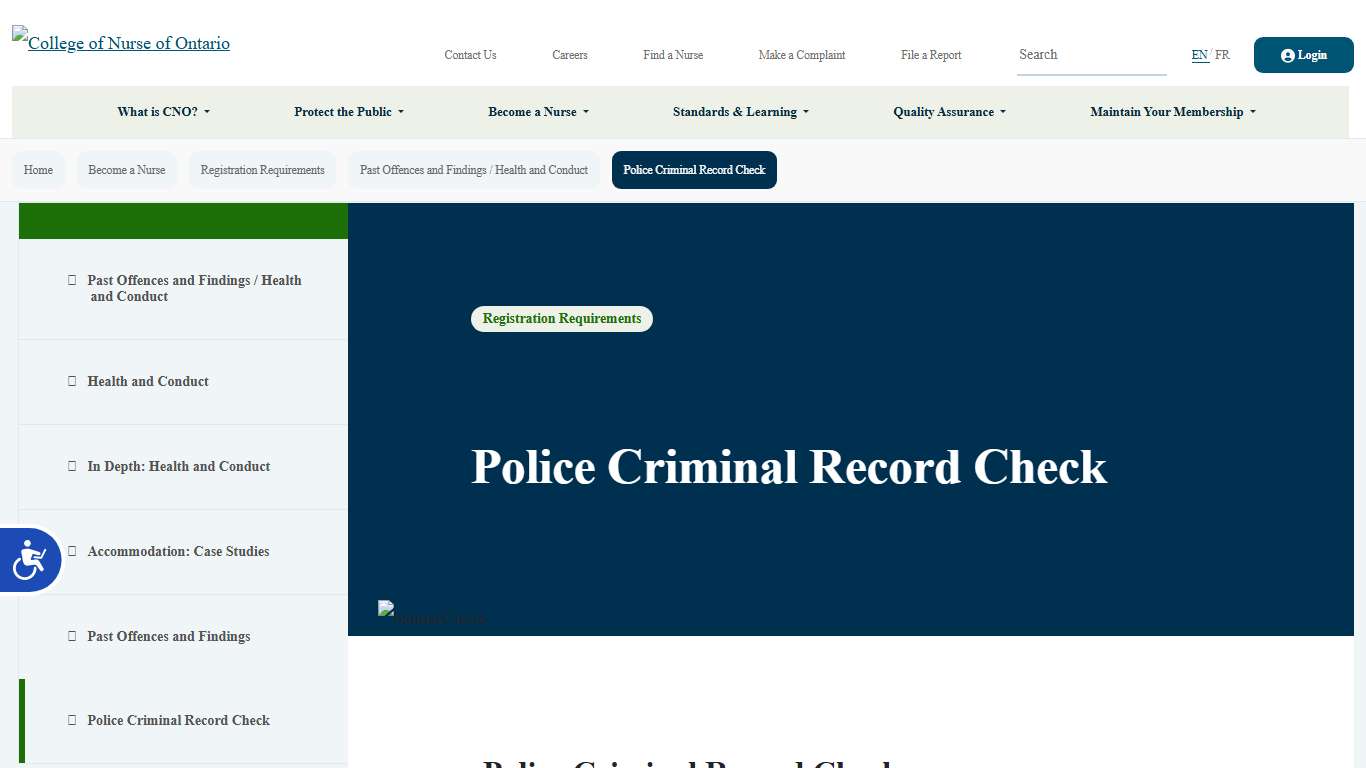1366x768 pixels.
Task: Select Accommodation: Case Studies in the sidebar
Action: point(178,551)
